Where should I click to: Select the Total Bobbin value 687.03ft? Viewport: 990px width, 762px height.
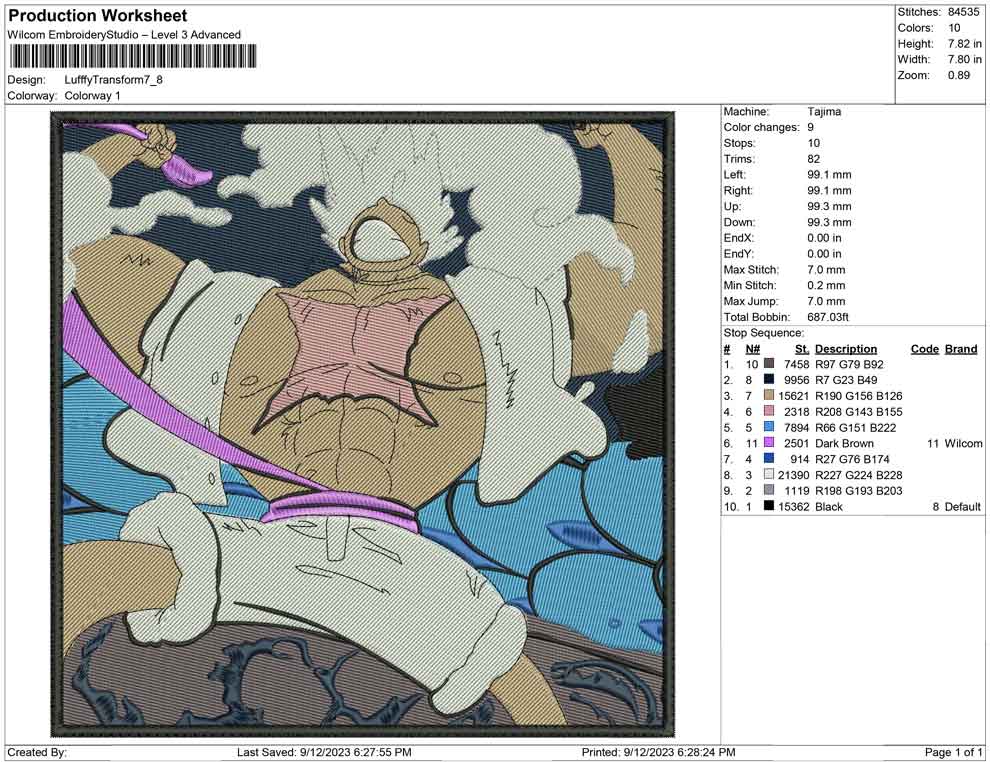tap(828, 317)
